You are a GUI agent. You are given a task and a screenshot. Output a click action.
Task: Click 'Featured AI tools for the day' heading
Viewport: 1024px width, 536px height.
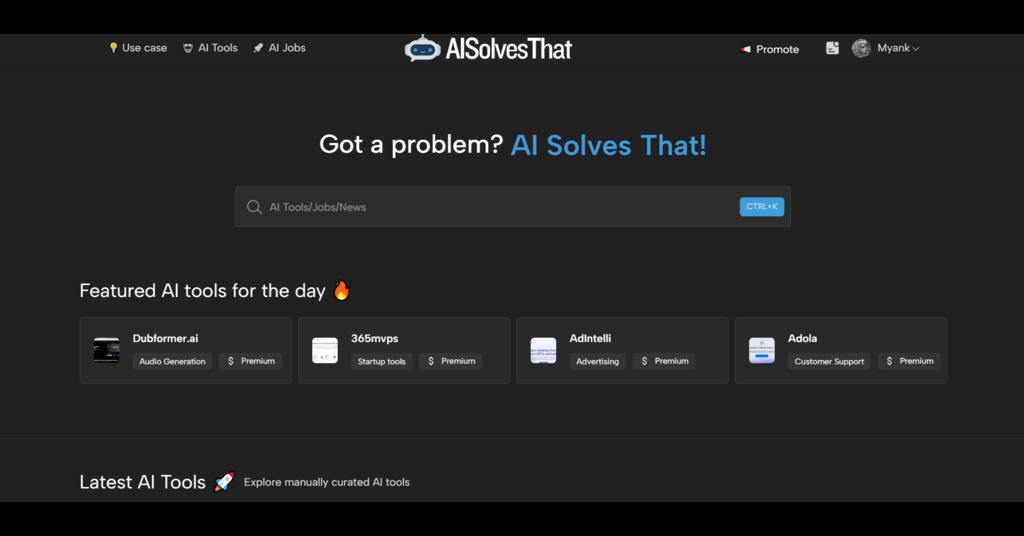202,291
